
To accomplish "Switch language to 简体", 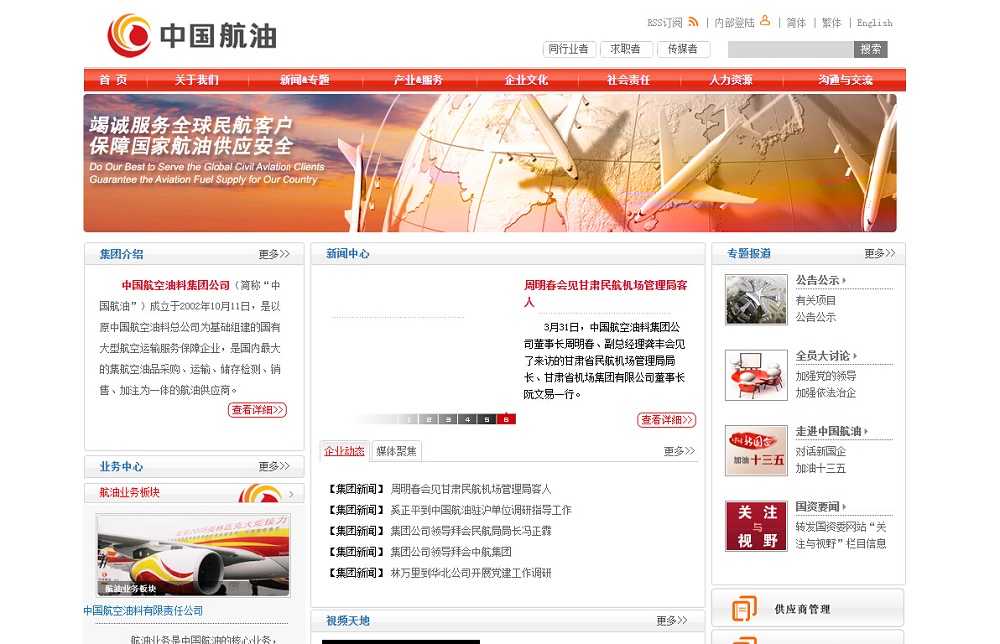I will pyautogui.click(x=796, y=23).
